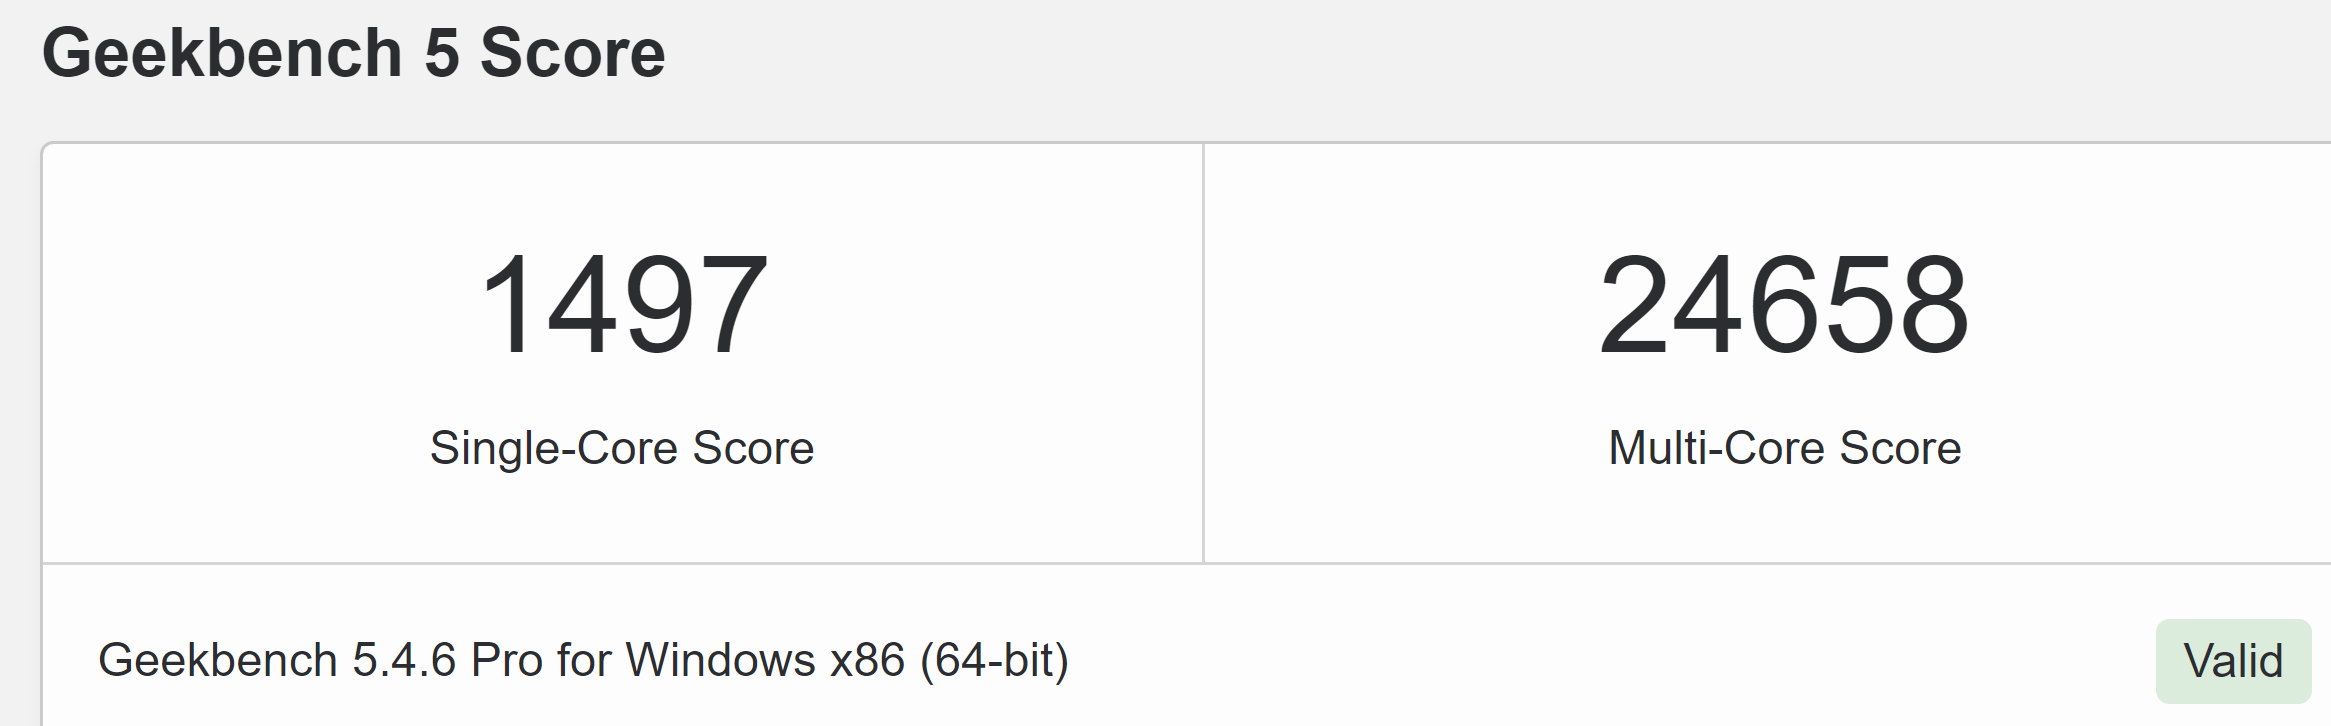The image size is (2331, 726).
Task: Click the Single-Core Score label
Action: click(621, 448)
